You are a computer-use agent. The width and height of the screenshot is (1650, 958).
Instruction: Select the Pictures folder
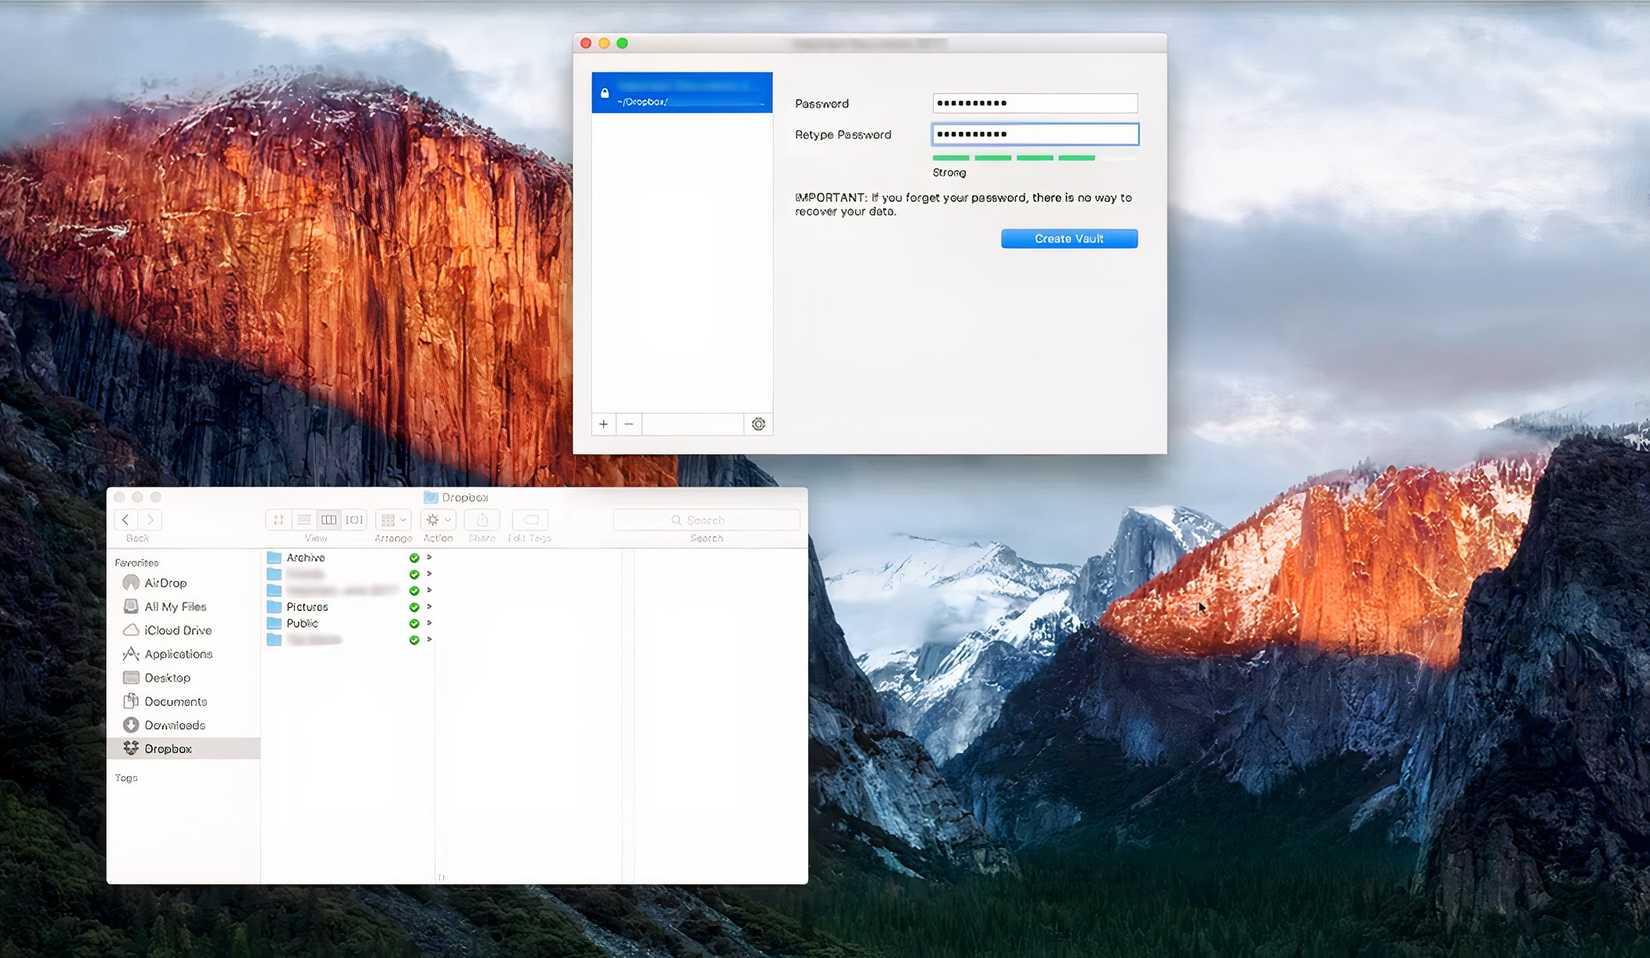coord(306,606)
